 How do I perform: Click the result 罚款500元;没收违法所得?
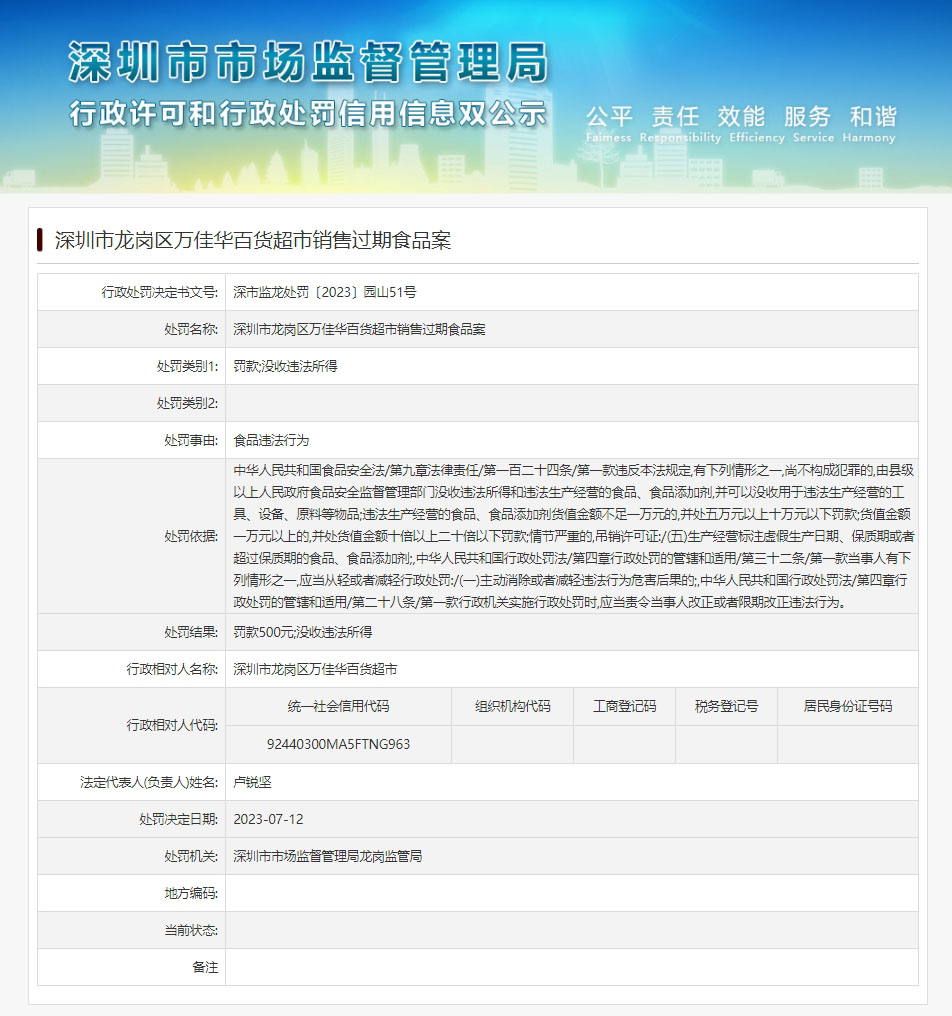303,632
